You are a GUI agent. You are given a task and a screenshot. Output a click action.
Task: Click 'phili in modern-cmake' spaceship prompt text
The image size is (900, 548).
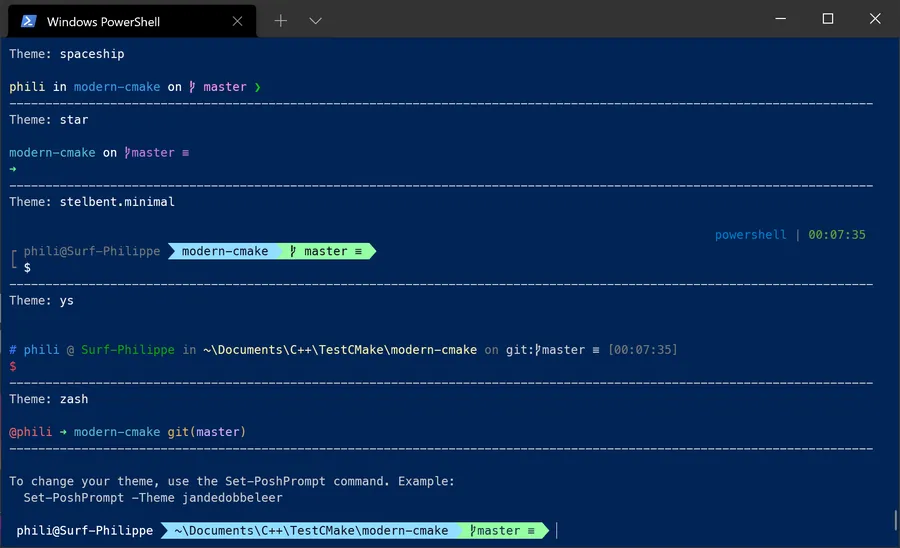(84, 87)
